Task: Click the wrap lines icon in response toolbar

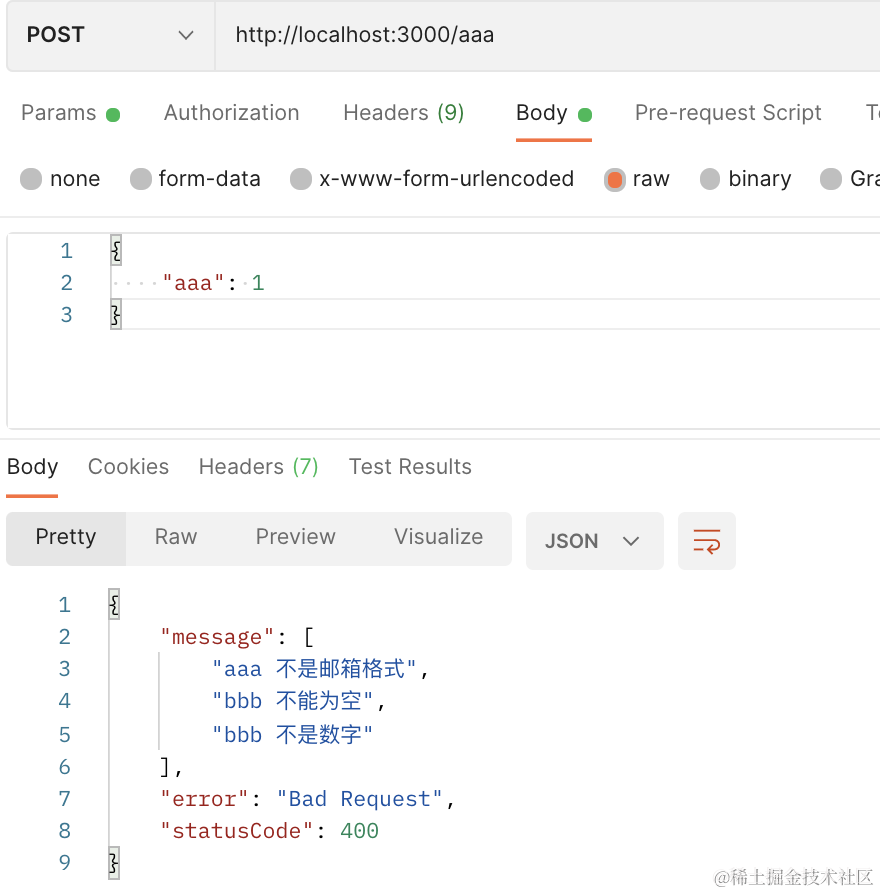Action: (706, 541)
